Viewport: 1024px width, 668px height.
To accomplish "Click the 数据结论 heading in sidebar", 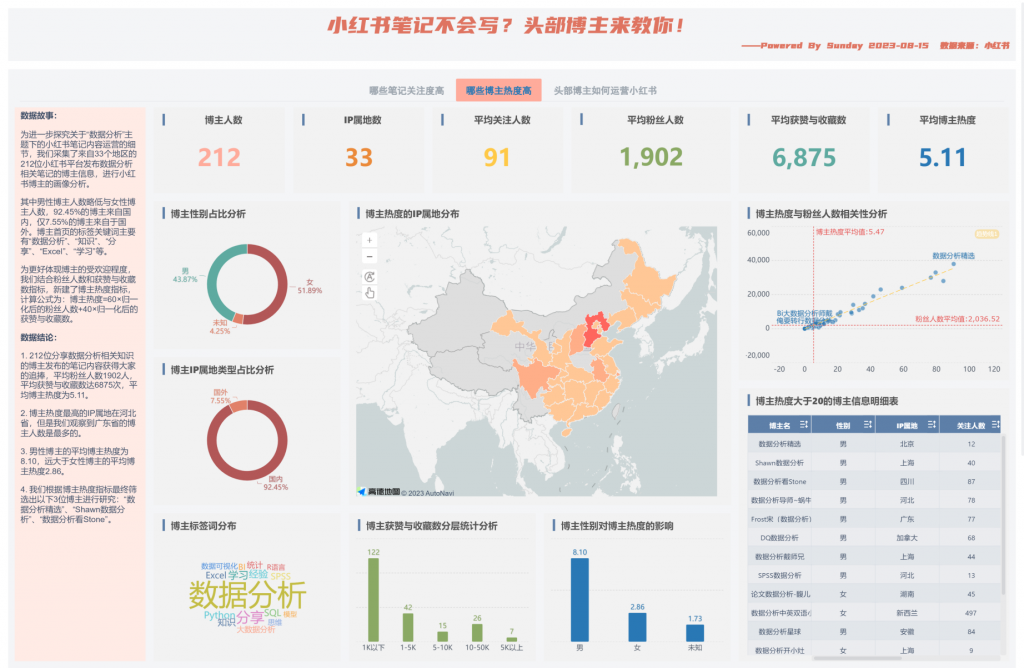I will click(39, 338).
